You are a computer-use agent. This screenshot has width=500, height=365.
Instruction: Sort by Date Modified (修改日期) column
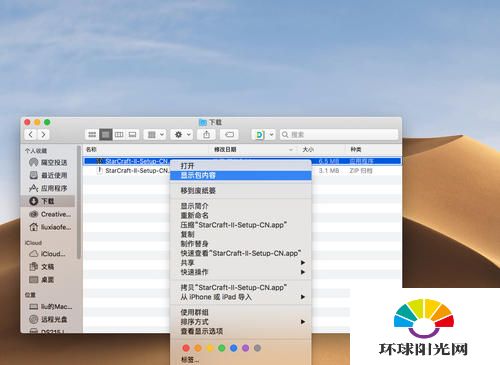(x=254, y=149)
